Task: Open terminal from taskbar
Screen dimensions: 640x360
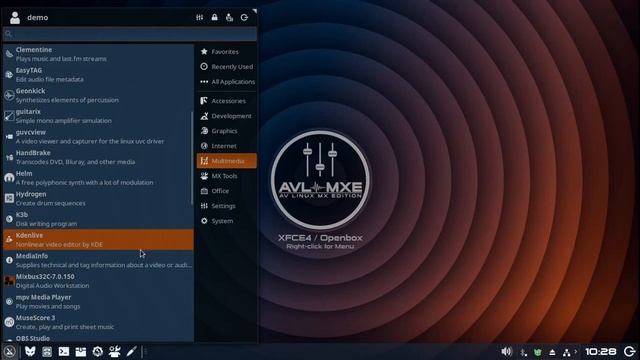Action: (x=64, y=351)
